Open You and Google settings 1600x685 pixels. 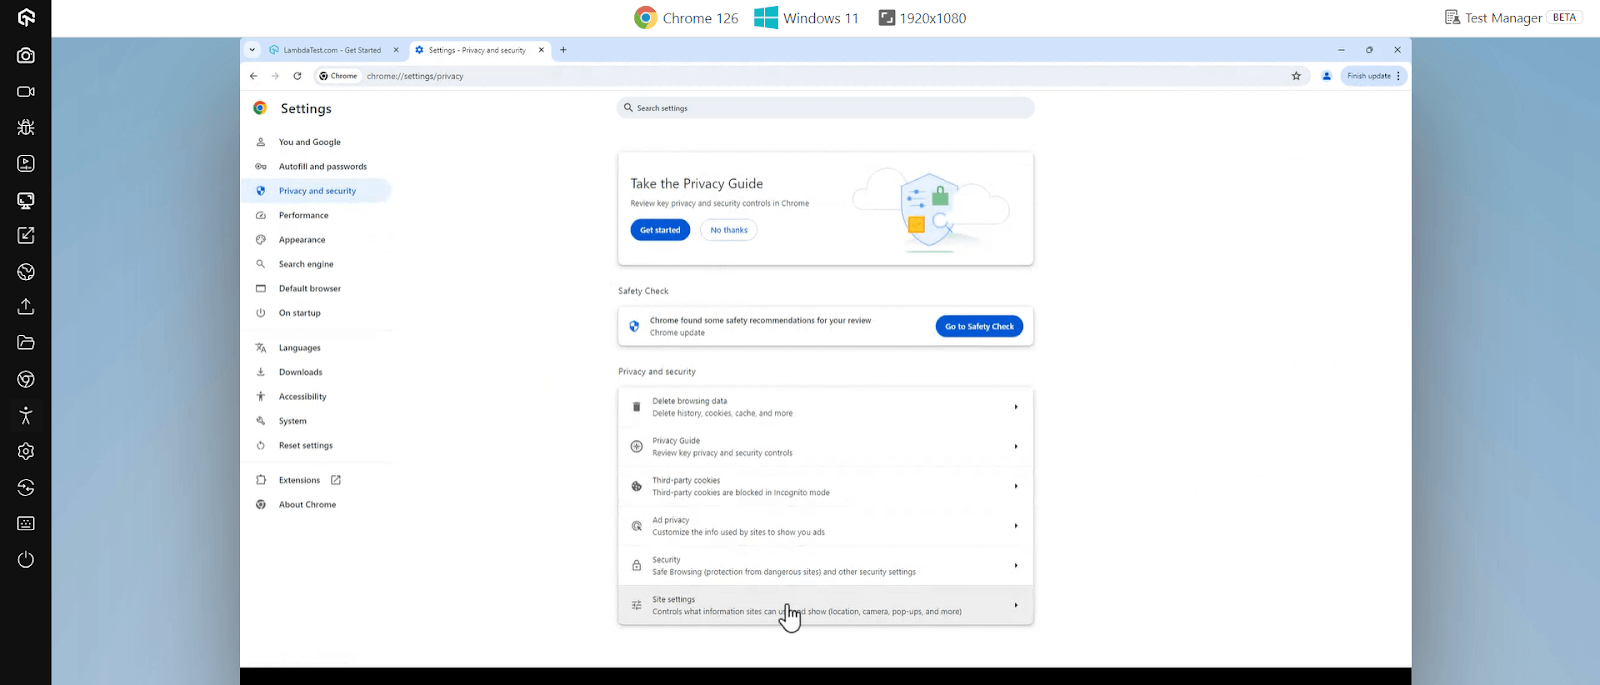(x=310, y=142)
